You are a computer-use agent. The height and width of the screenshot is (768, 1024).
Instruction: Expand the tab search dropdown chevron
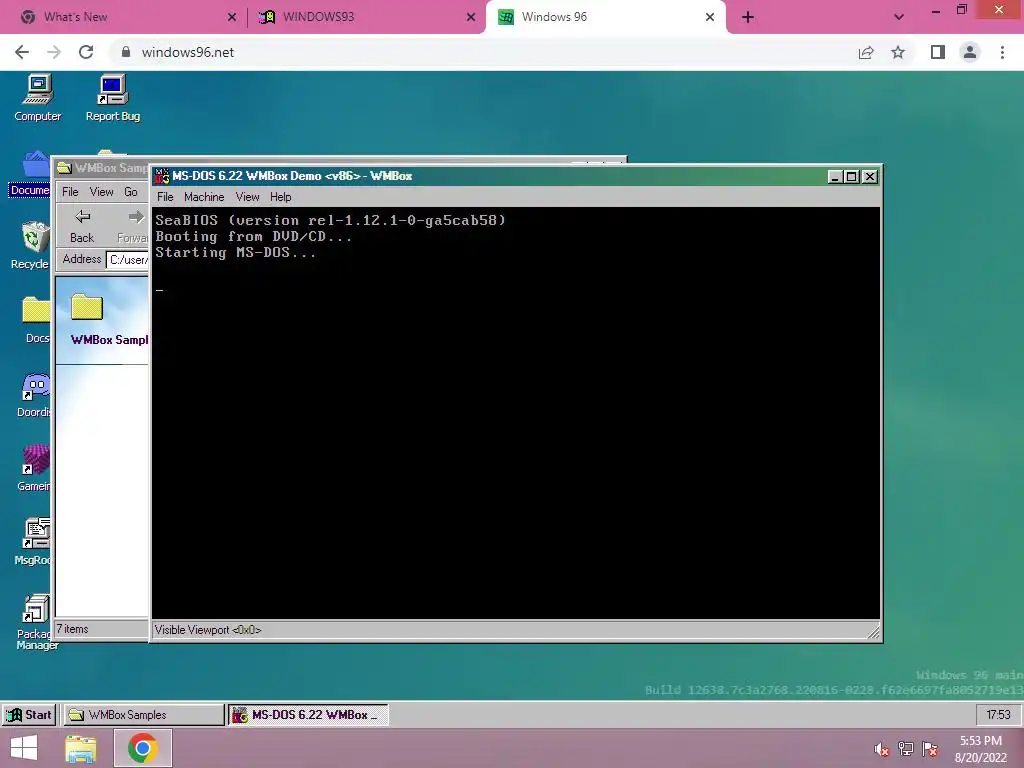pyautogui.click(x=899, y=18)
